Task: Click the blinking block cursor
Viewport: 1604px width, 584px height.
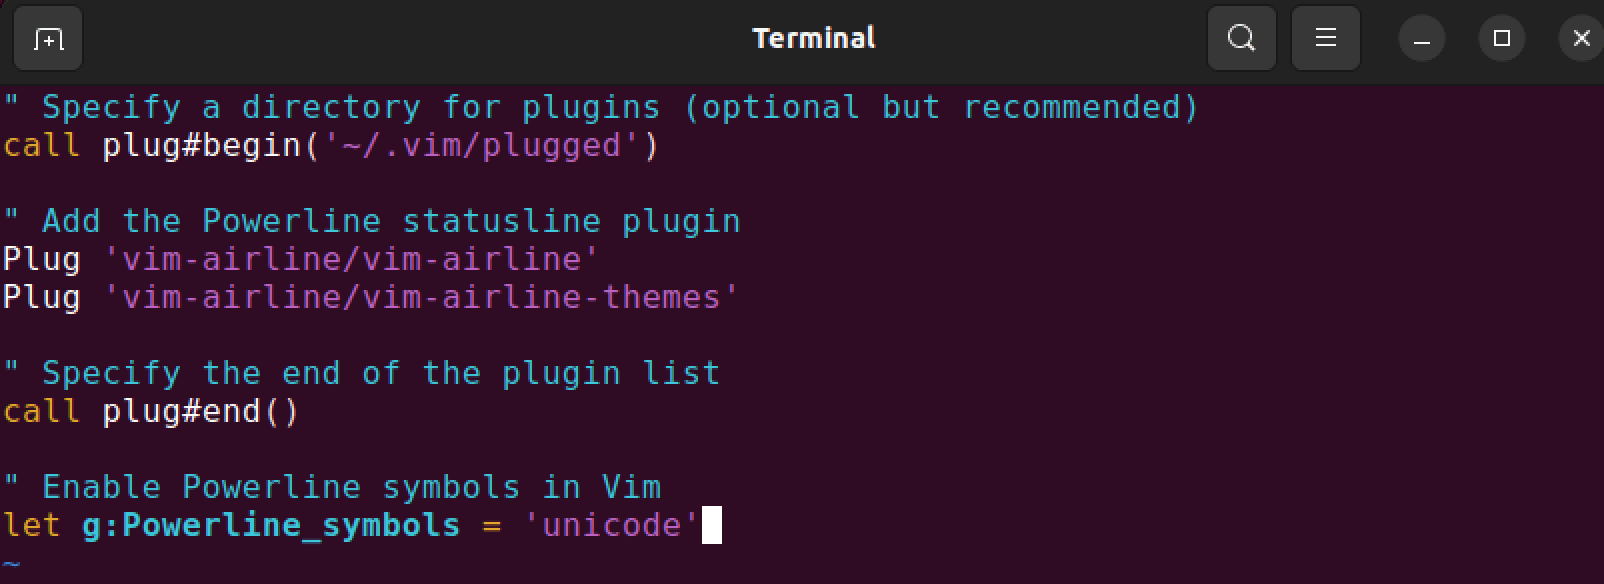Action: (711, 523)
